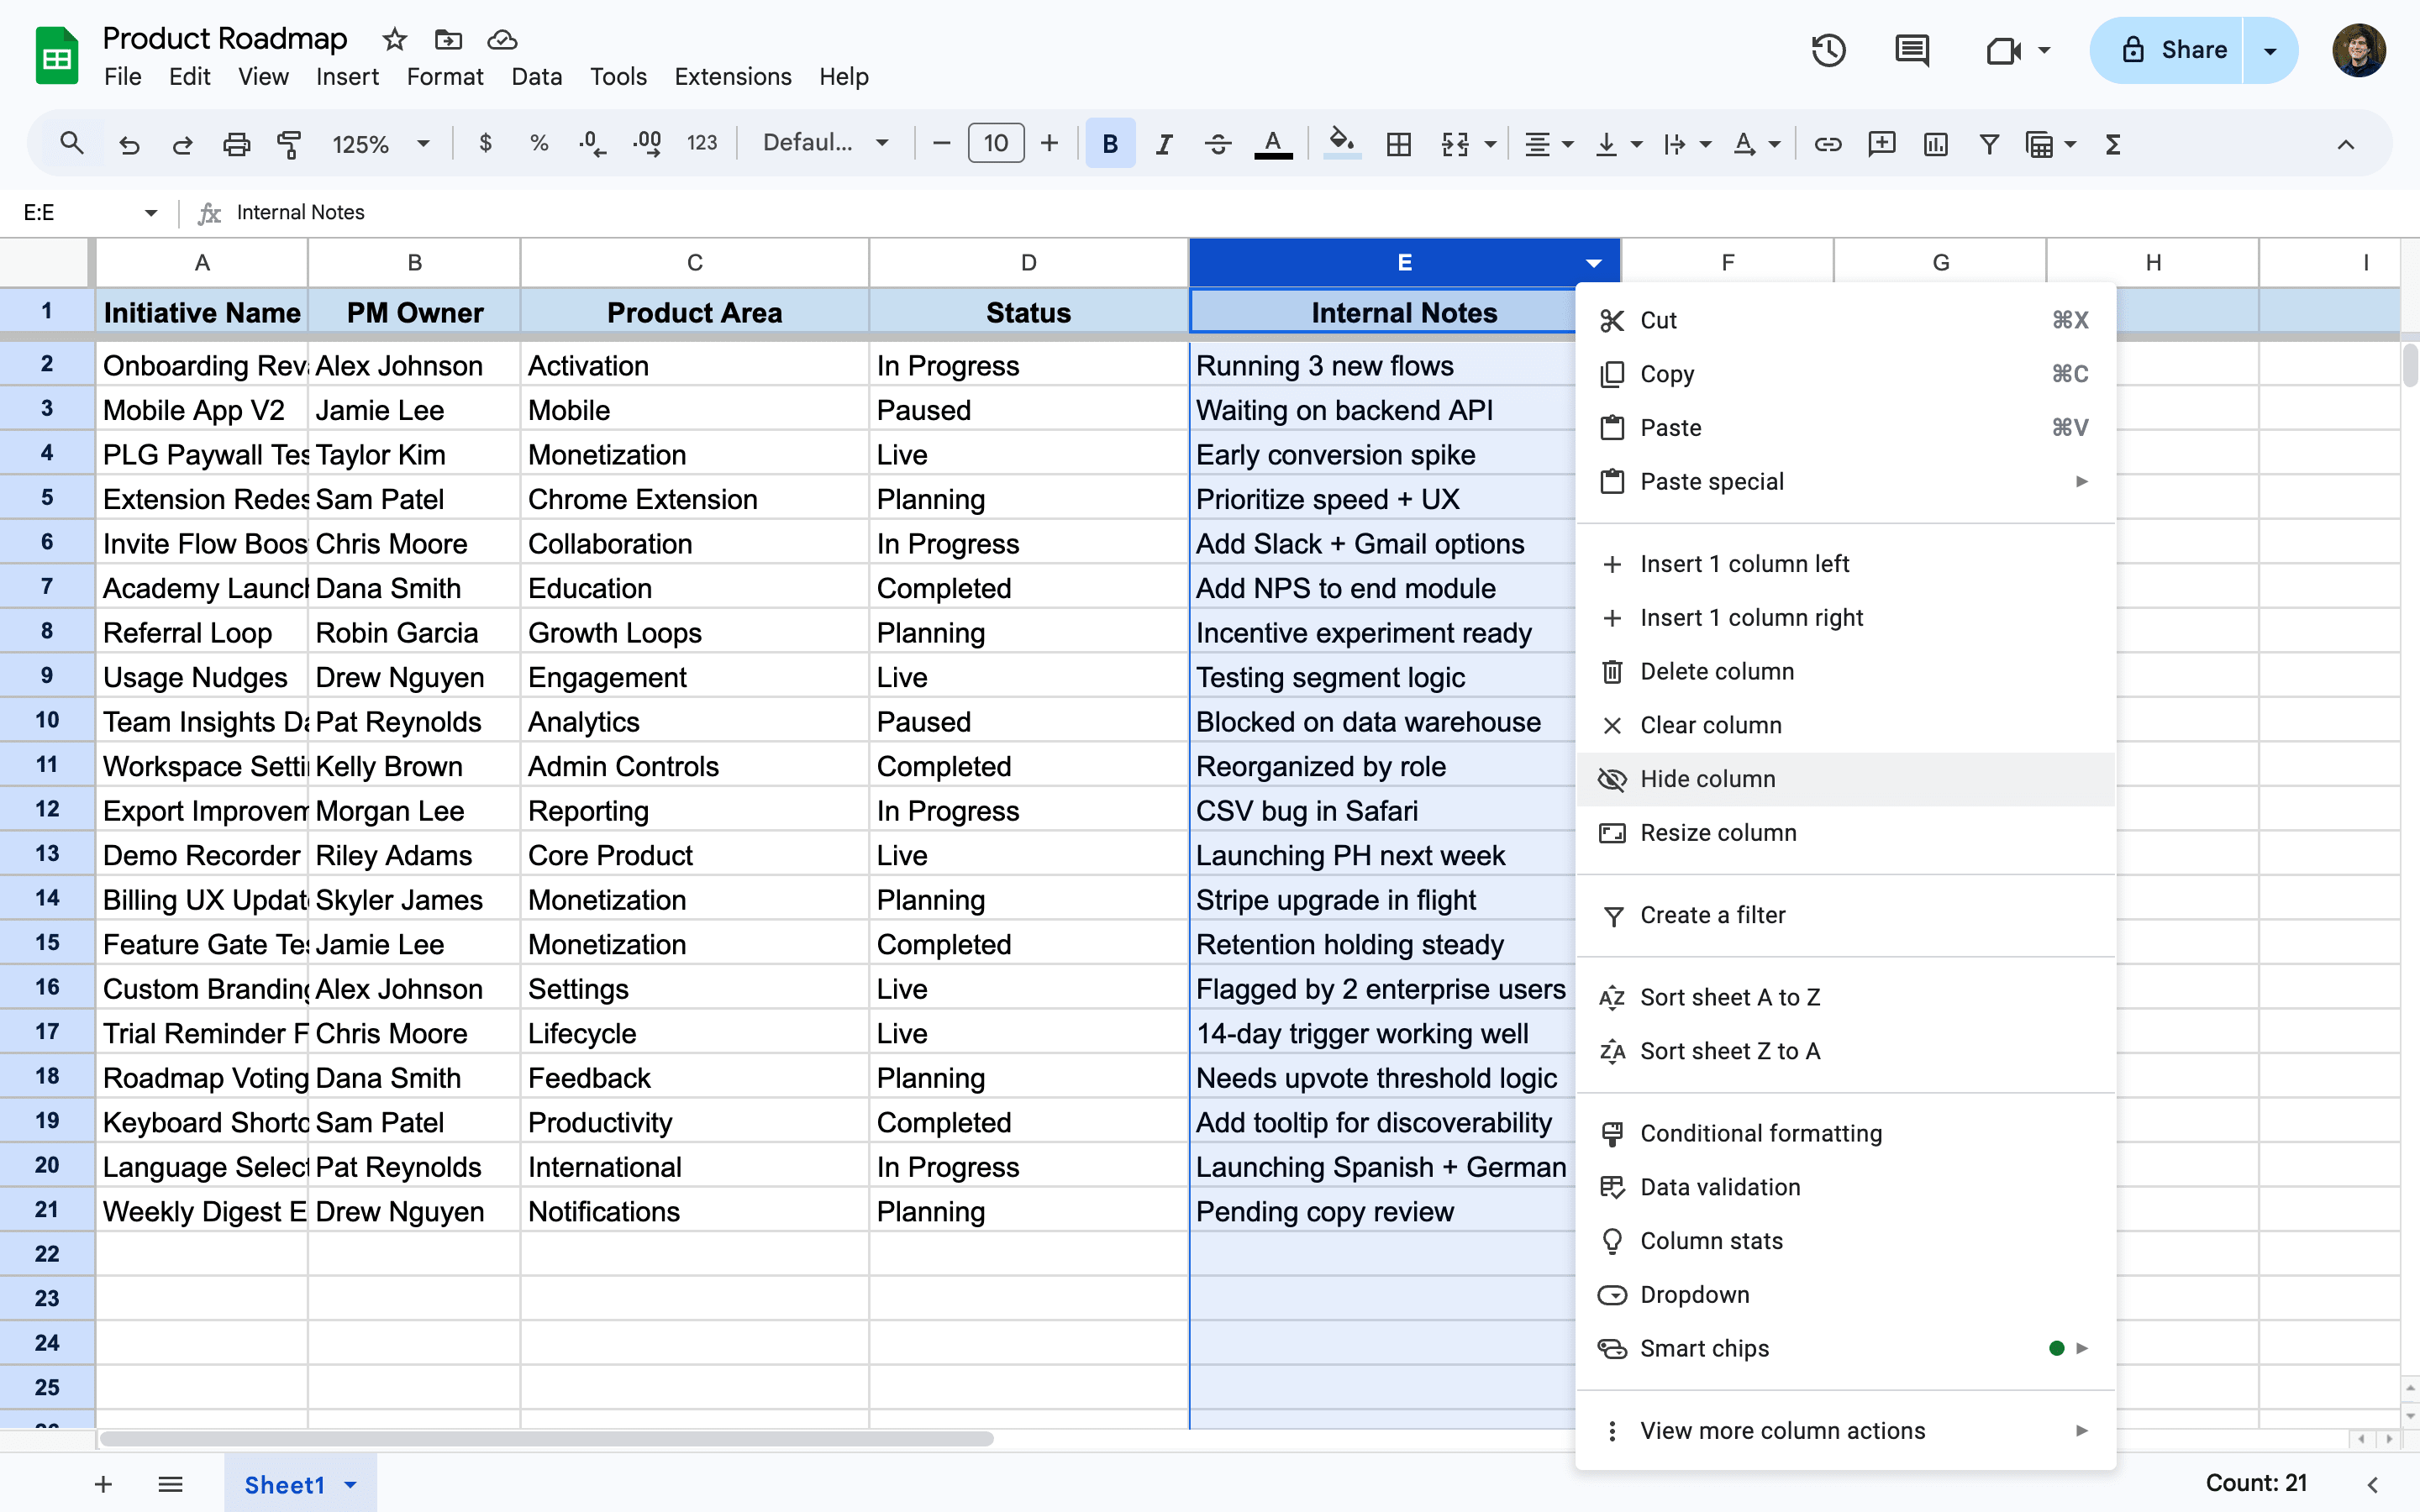The width and height of the screenshot is (2420, 1512).
Task: Open vertical align dropdown
Action: click(x=1618, y=145)
